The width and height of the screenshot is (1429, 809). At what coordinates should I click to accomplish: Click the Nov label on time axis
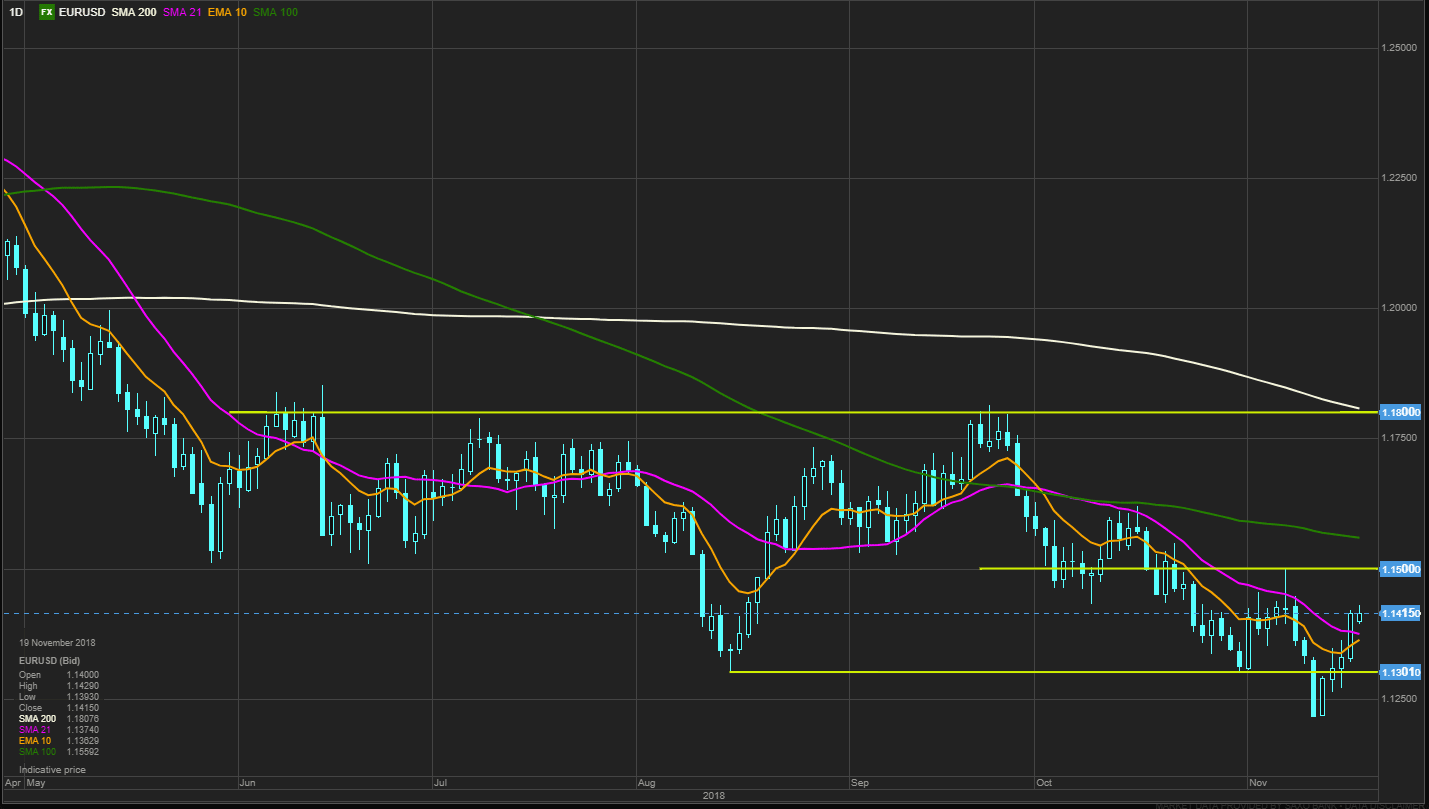coord(1259,782)
